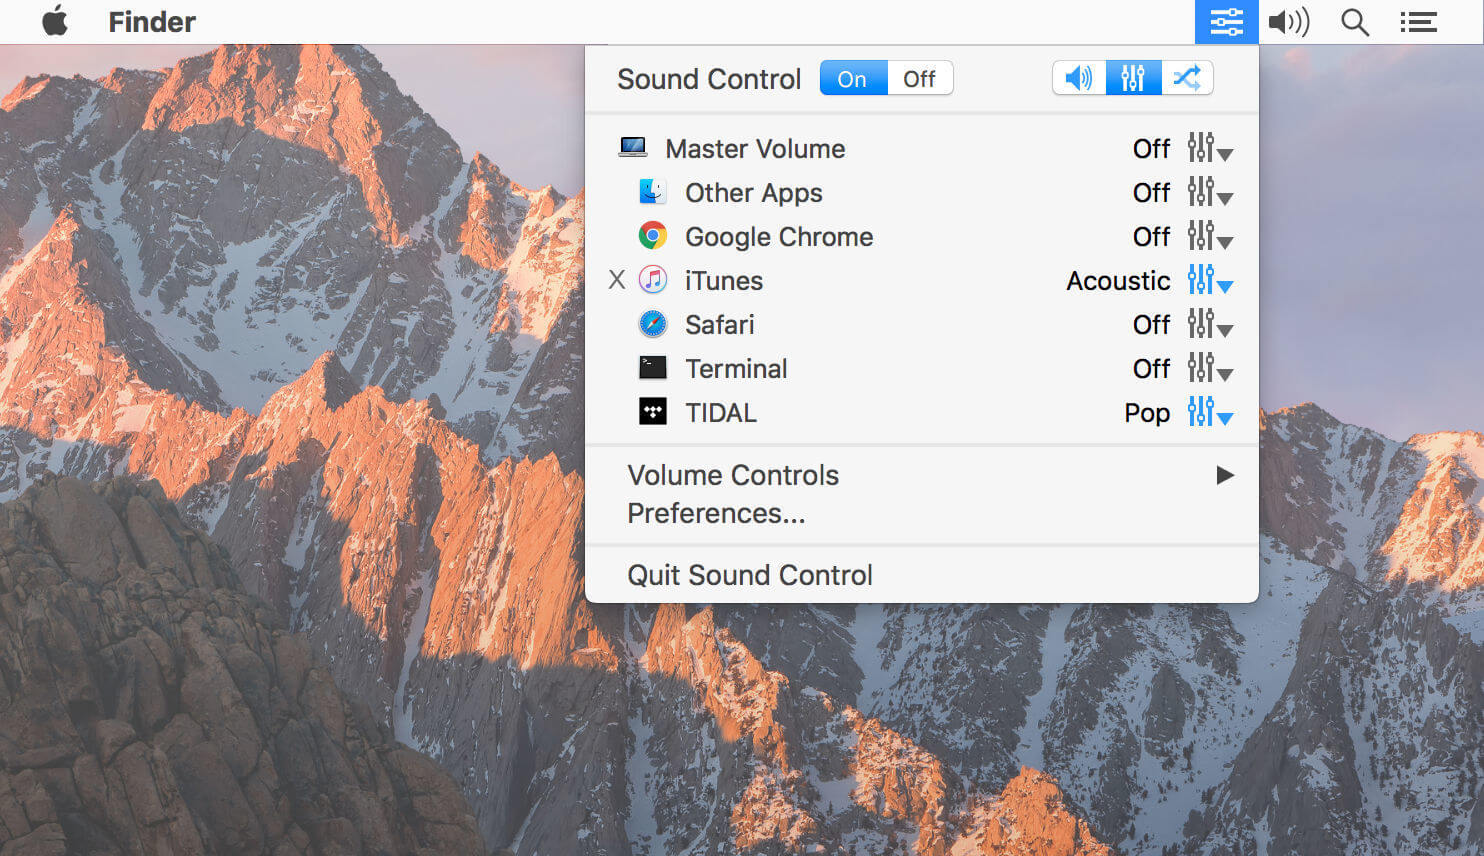Open iTunes Acoustic equalizer dropdown
Screen dimensions: 1484x856
pyautogui.click(x=1210, y=280)
